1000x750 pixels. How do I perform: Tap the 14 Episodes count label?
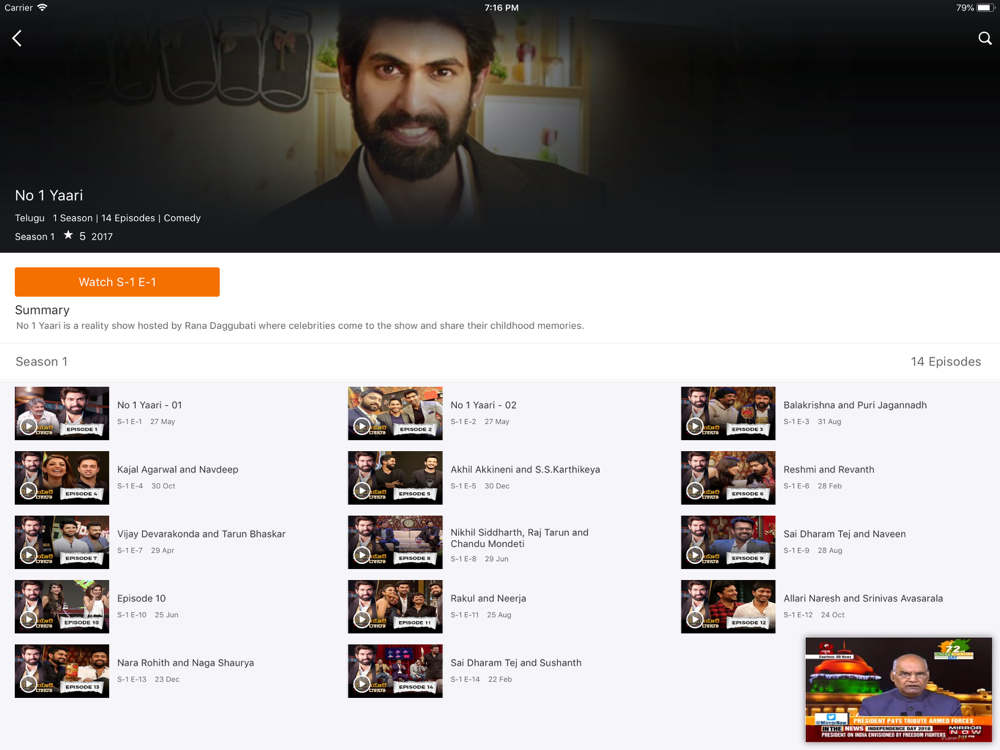click(x=946, y=362)
